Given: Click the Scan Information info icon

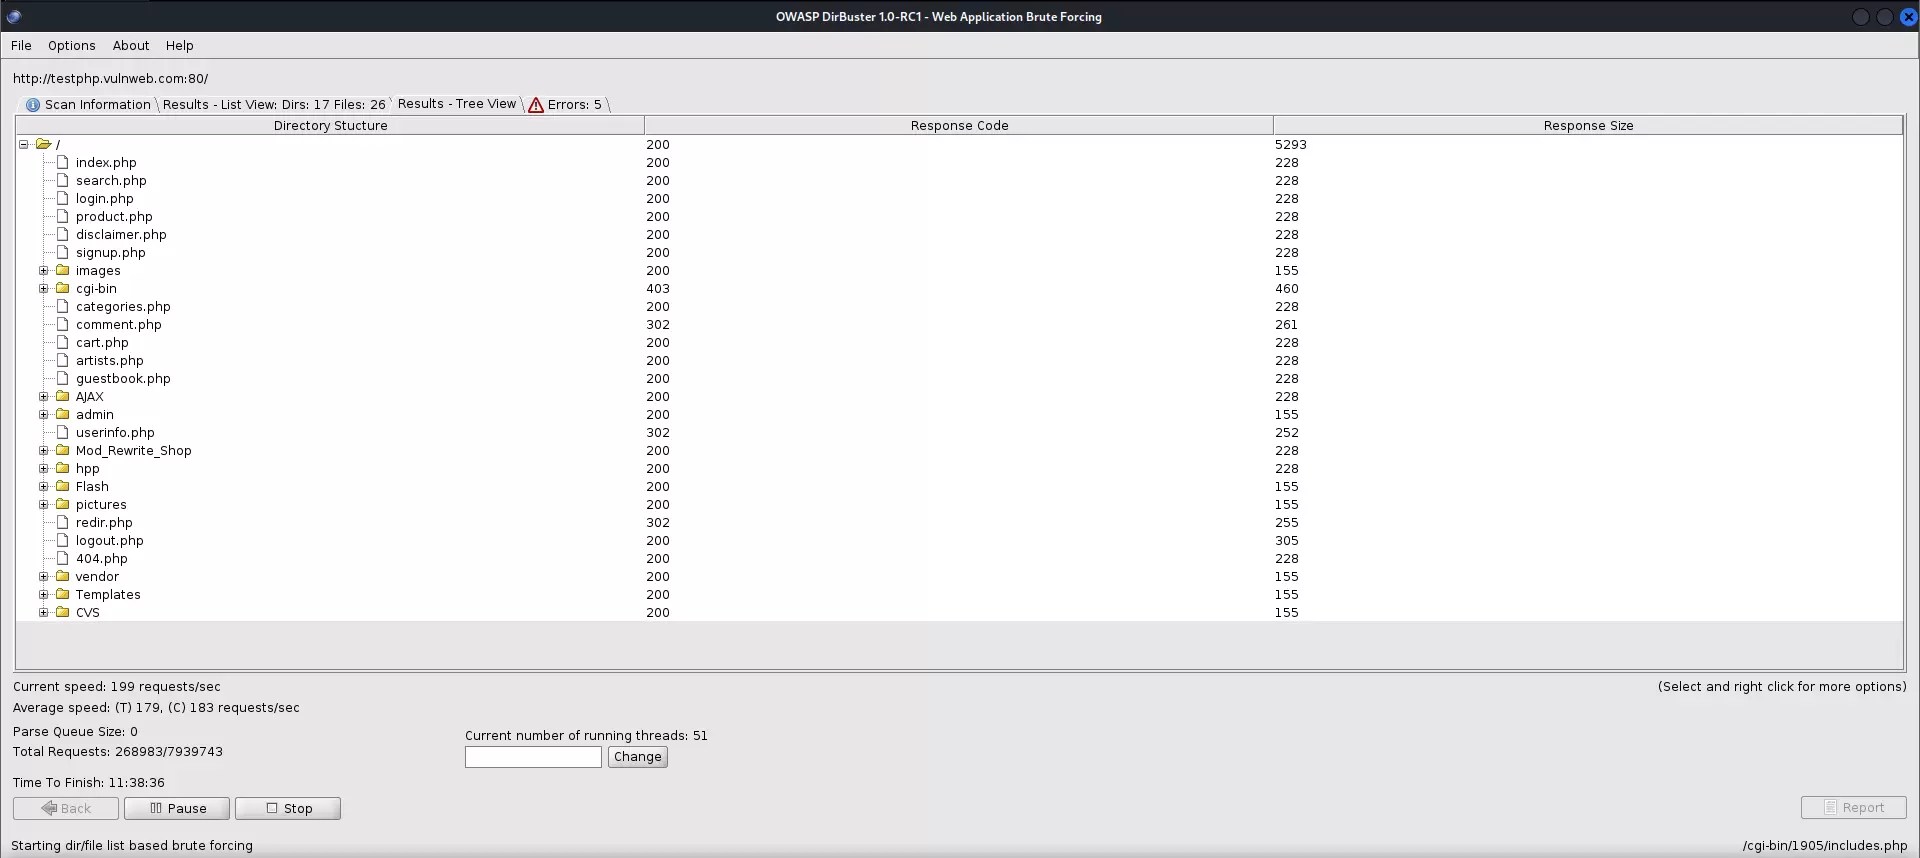Looking at the screenshot, I should click(33, 104).
